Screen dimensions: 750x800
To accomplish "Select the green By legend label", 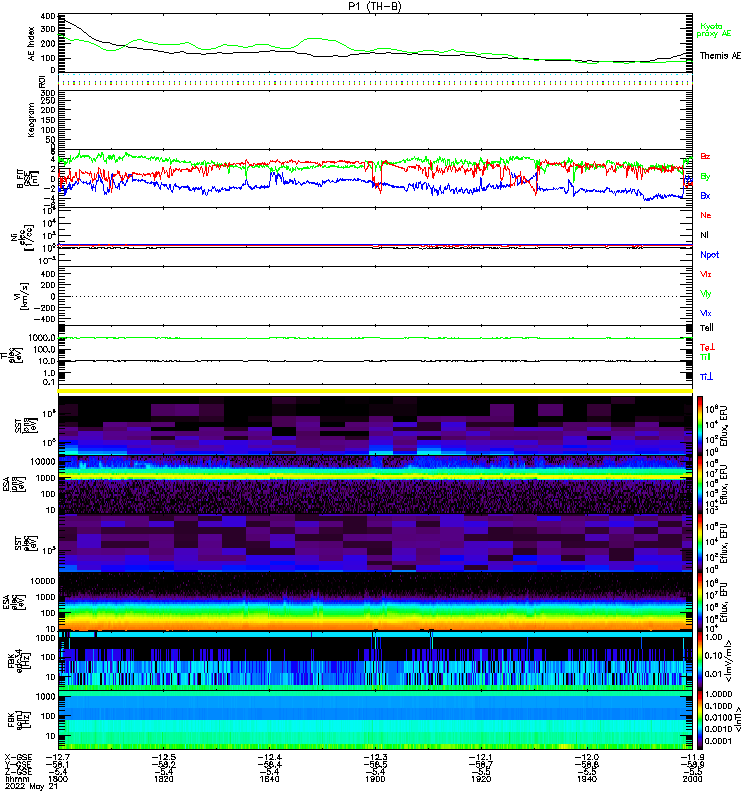I will click(705, 177).
